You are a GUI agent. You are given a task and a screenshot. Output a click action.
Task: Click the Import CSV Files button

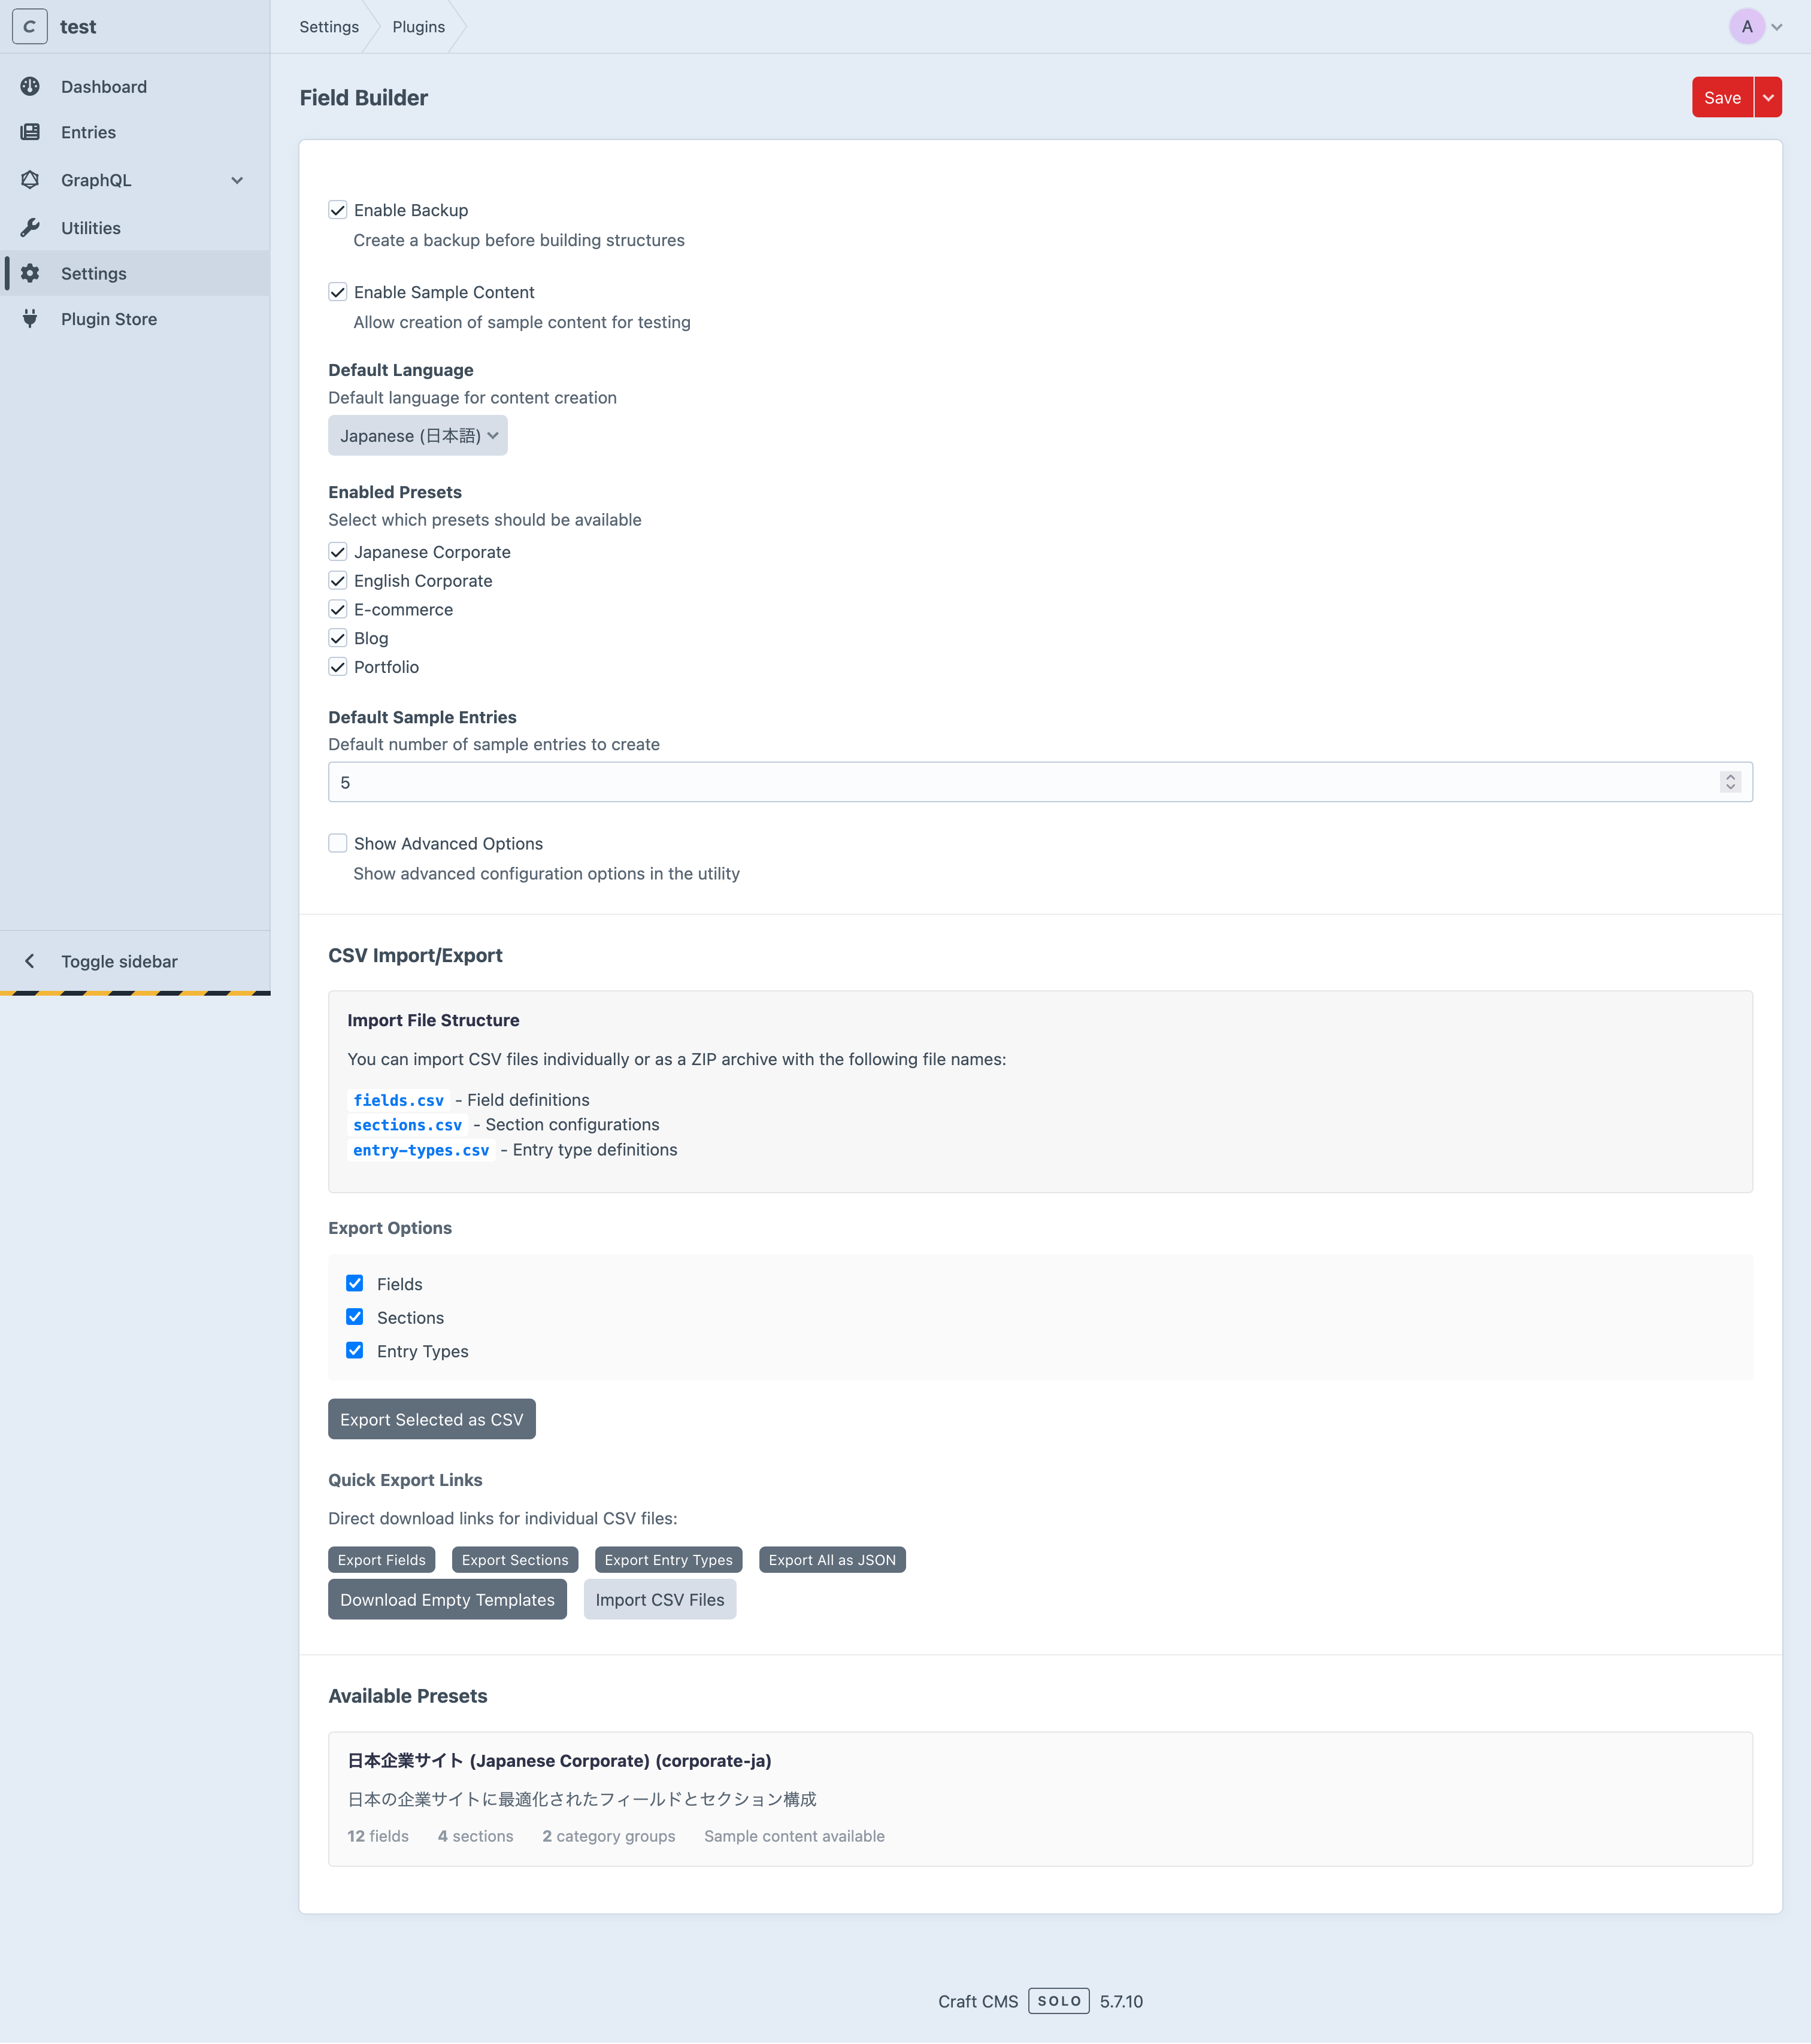[x=659, y=1599]
